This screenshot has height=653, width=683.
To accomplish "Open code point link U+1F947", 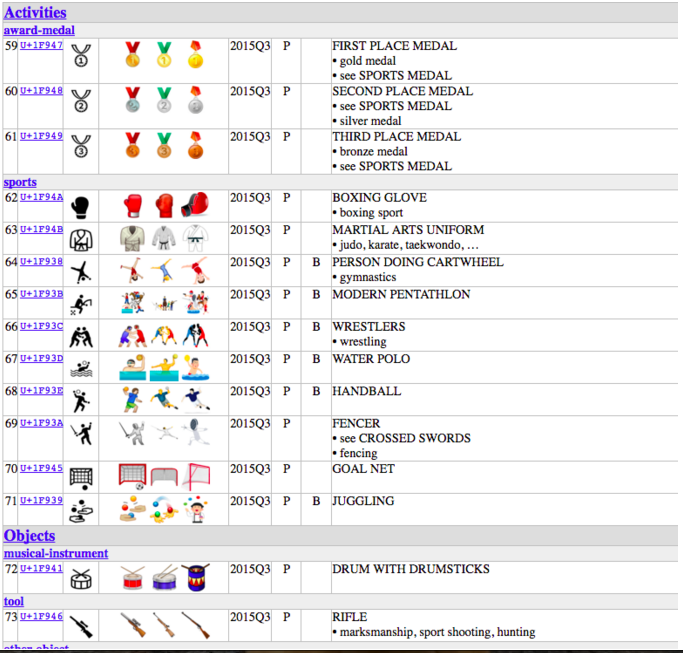I will (41, 46).
